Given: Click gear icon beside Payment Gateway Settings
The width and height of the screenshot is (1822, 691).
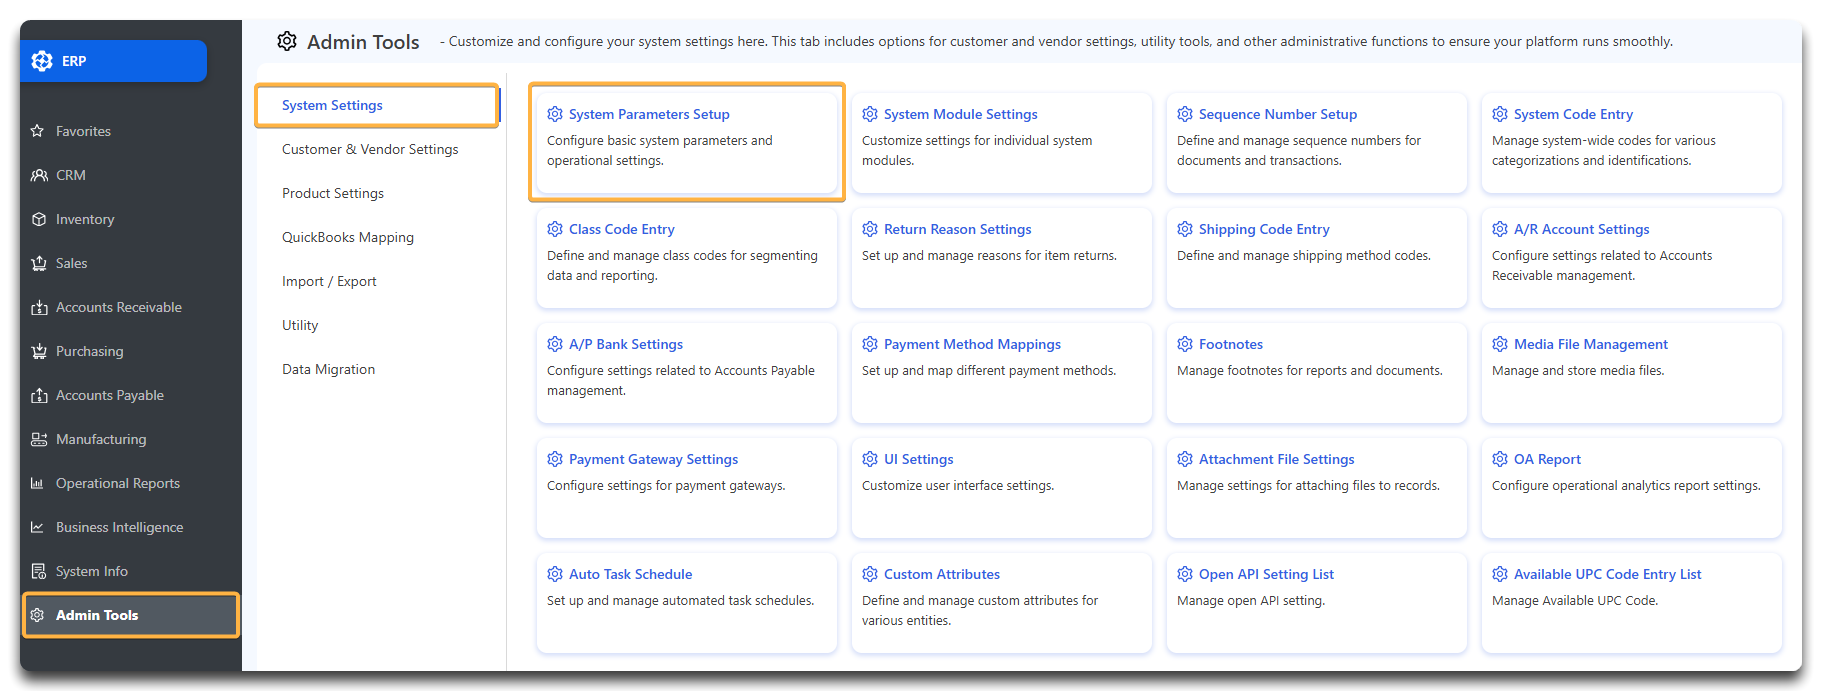Looking at the screenshot, I should pos(555,459).
